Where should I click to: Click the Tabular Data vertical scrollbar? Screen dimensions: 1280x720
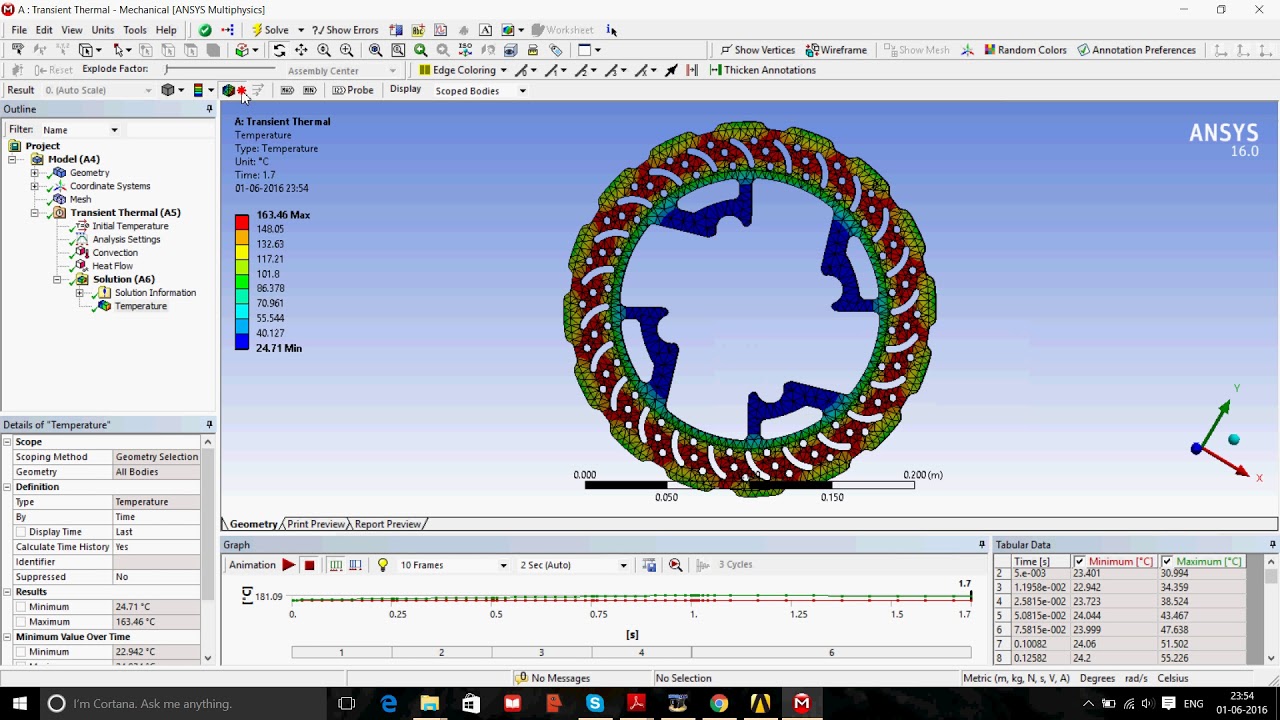pyautogui.click(x=1271, y=610)
